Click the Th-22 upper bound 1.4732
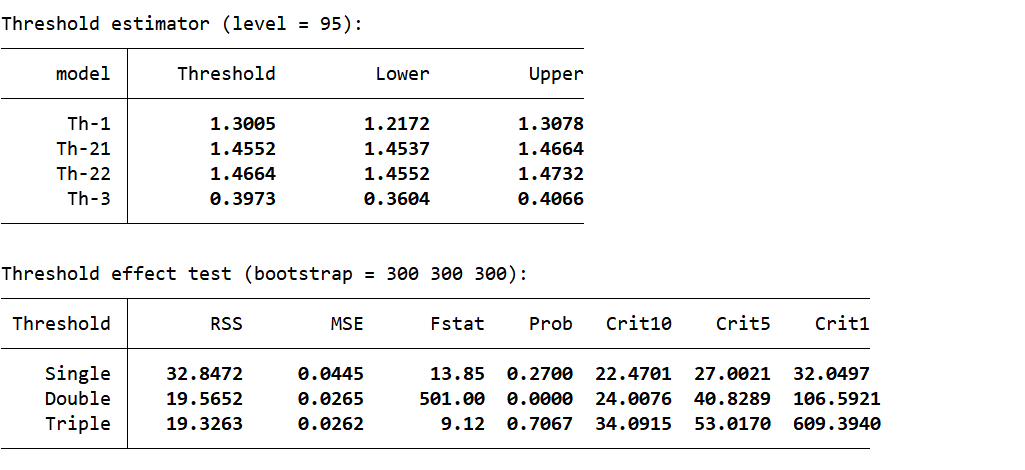 (550, 174)
